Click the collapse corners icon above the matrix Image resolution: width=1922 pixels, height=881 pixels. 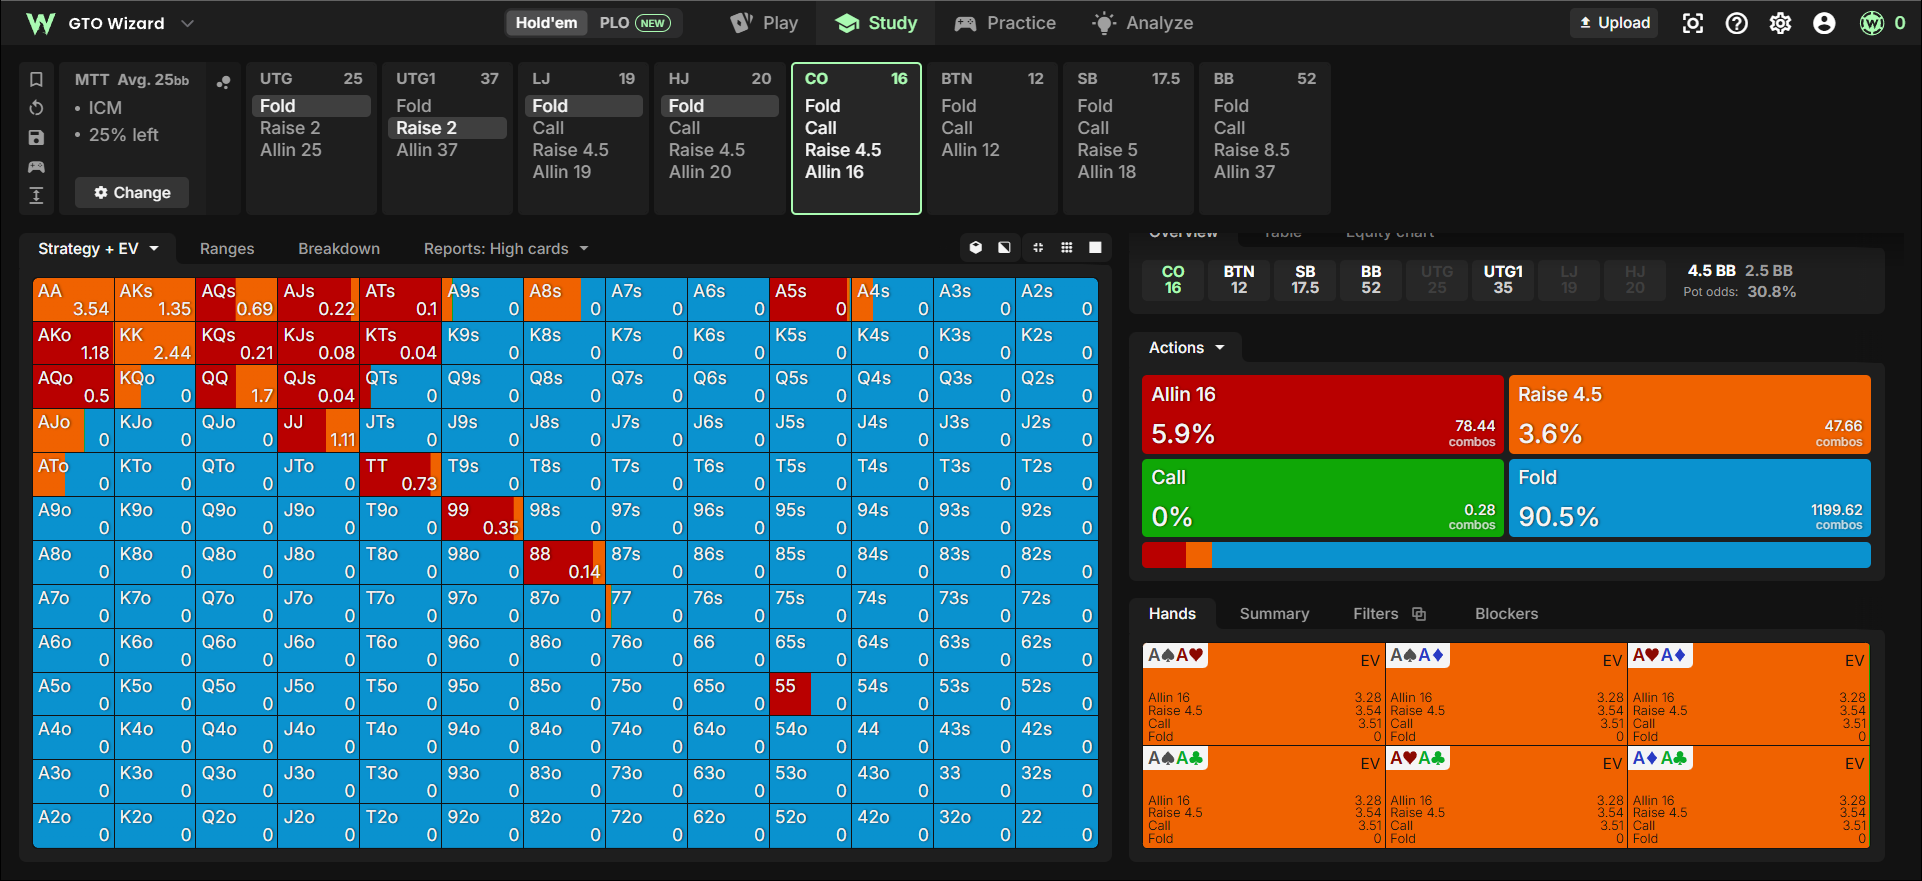tap(1038, 248)
